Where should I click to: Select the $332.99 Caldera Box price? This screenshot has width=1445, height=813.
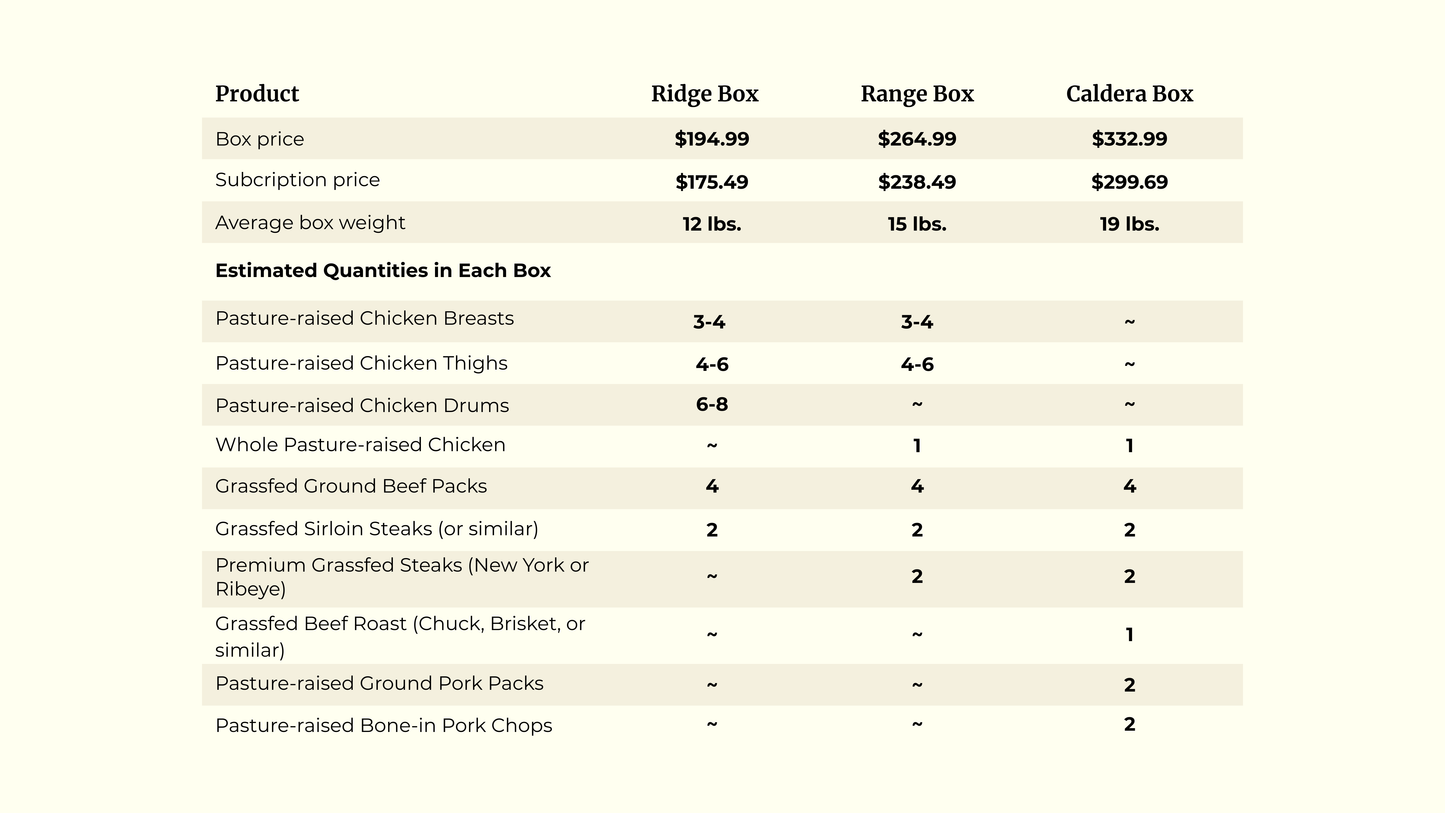[1129, 139]
